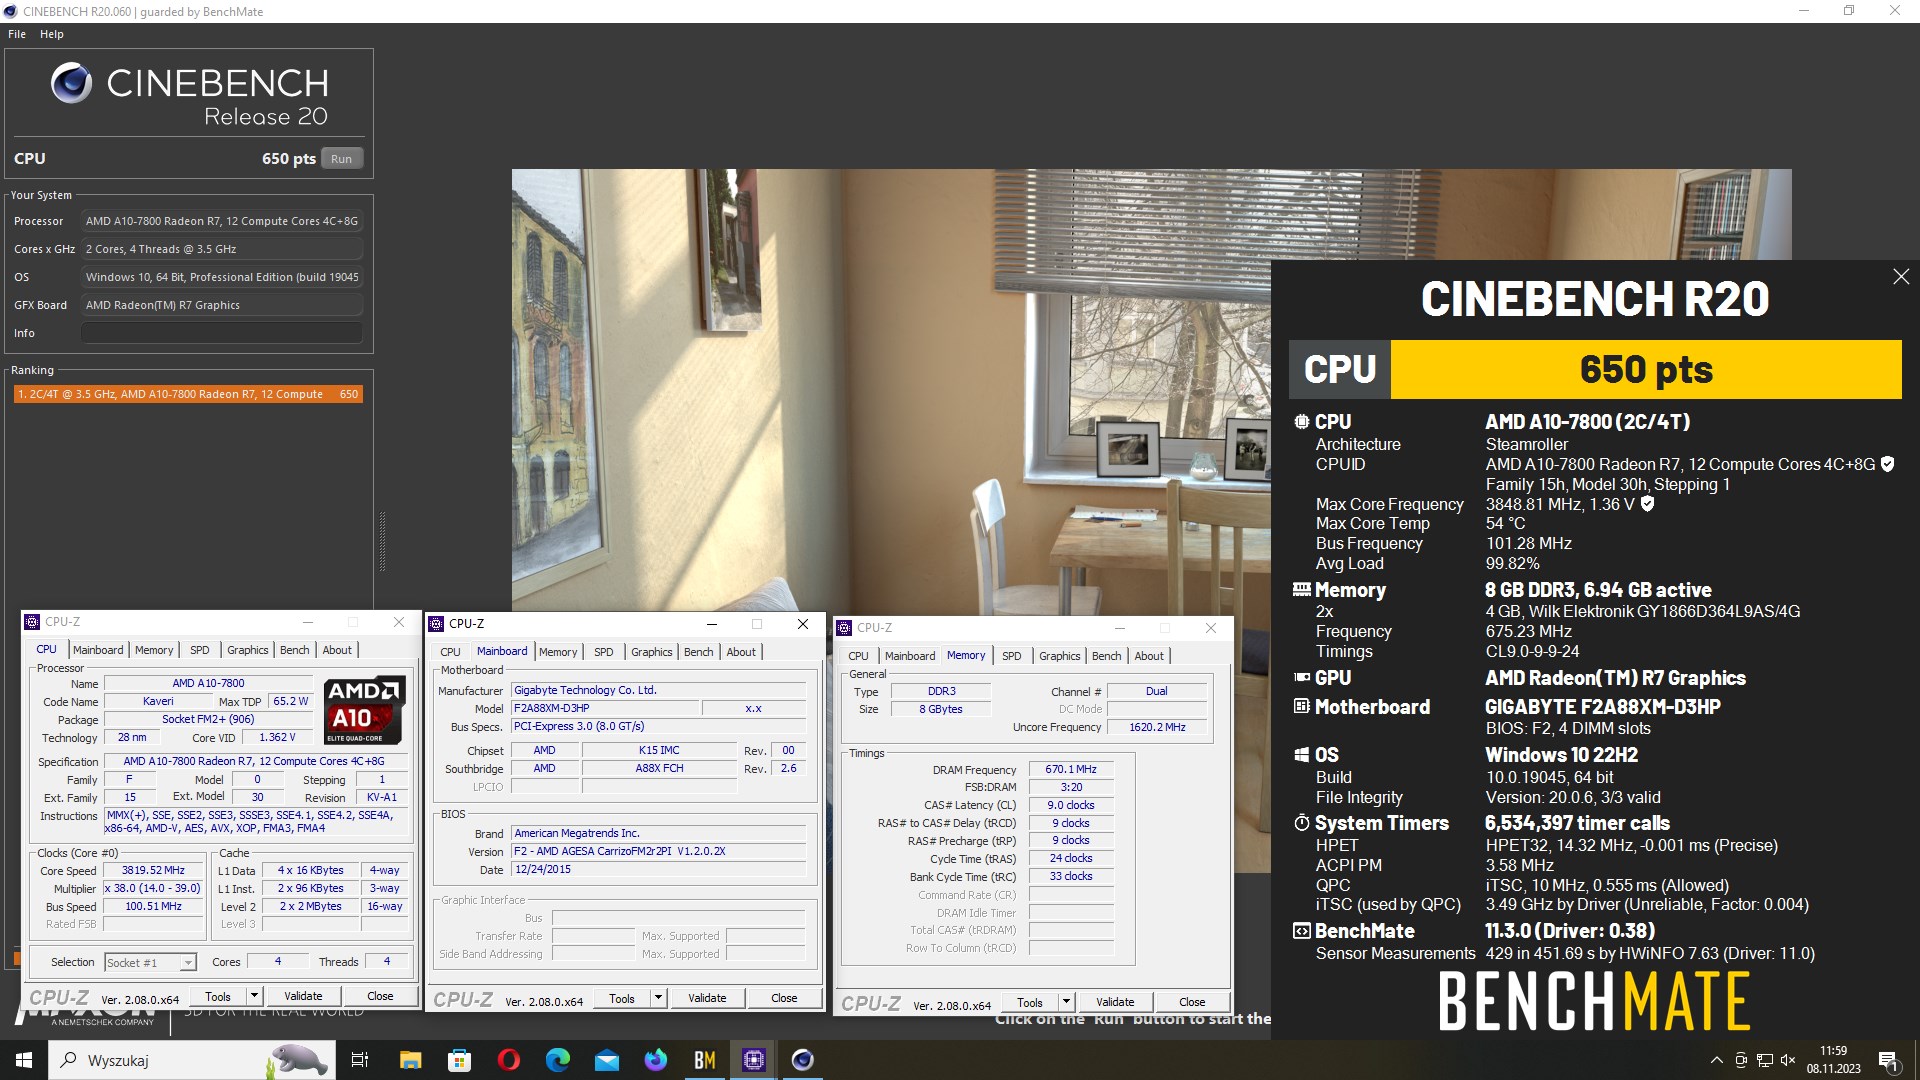Minimize the middle CPU-Z Mainboard window
This screenshot has width=1920, height=1080.
(712, 624)
